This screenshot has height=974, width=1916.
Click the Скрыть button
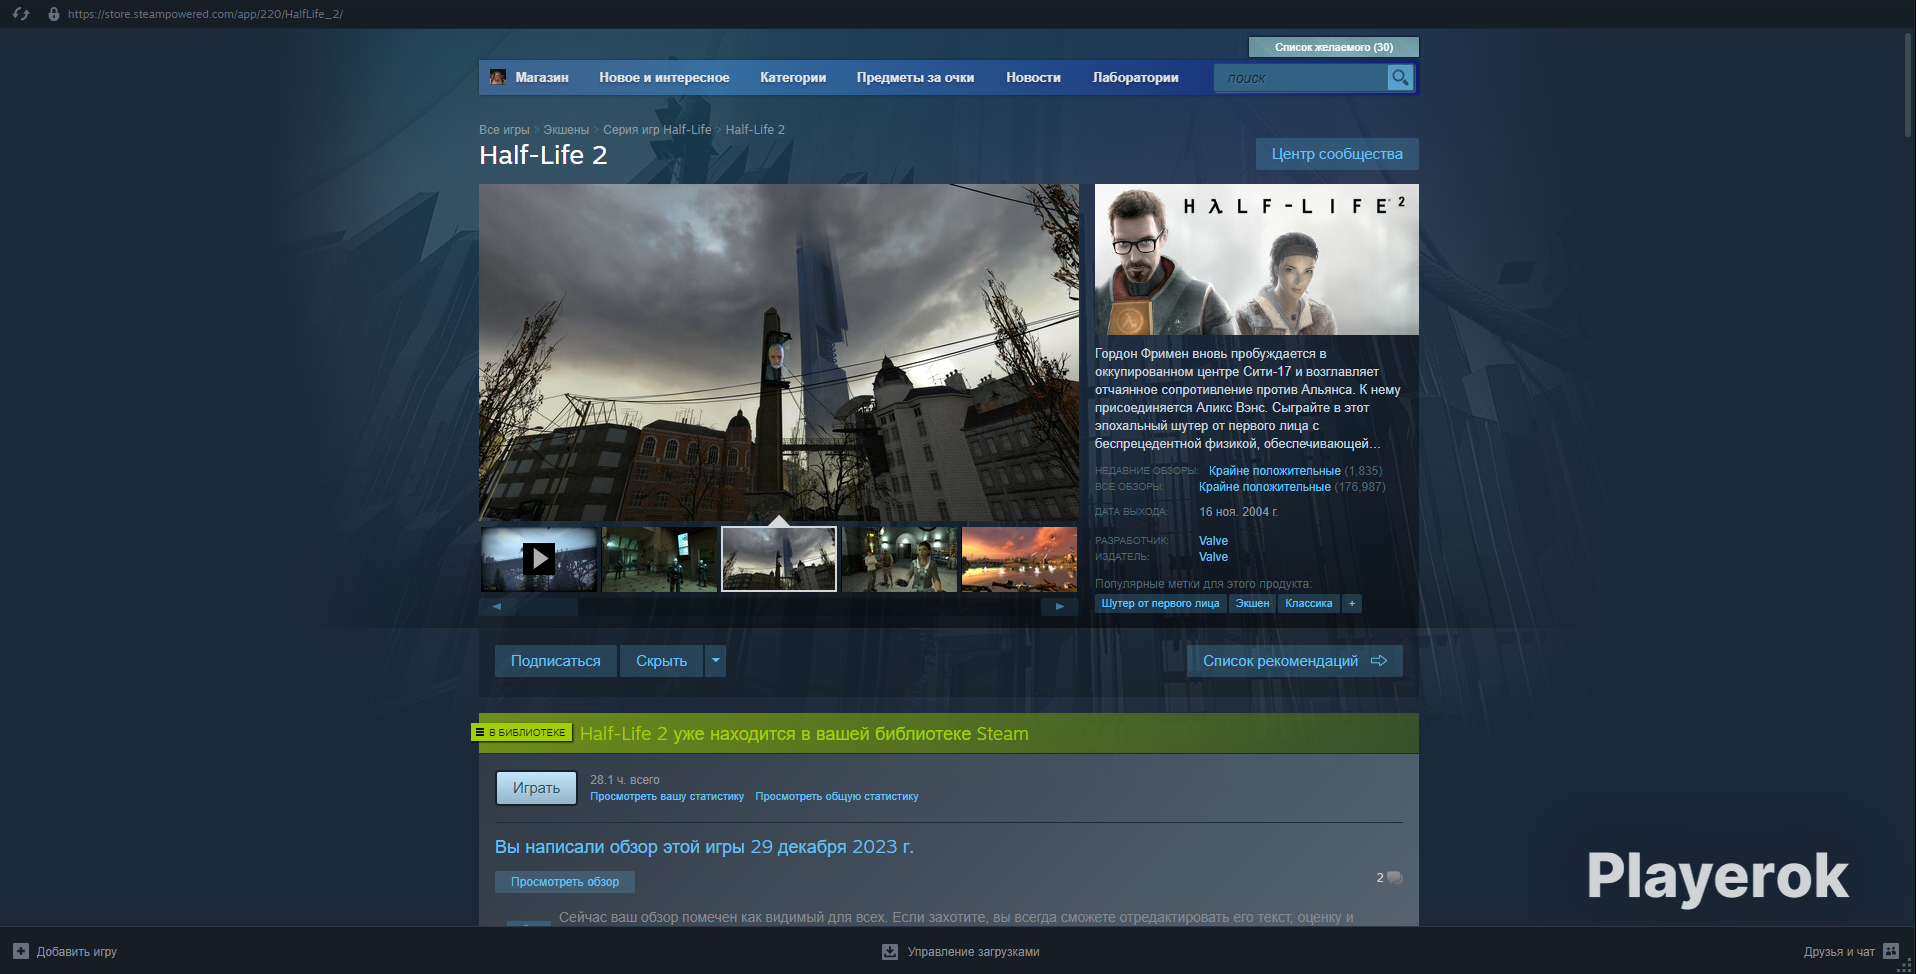click(662, 661)
